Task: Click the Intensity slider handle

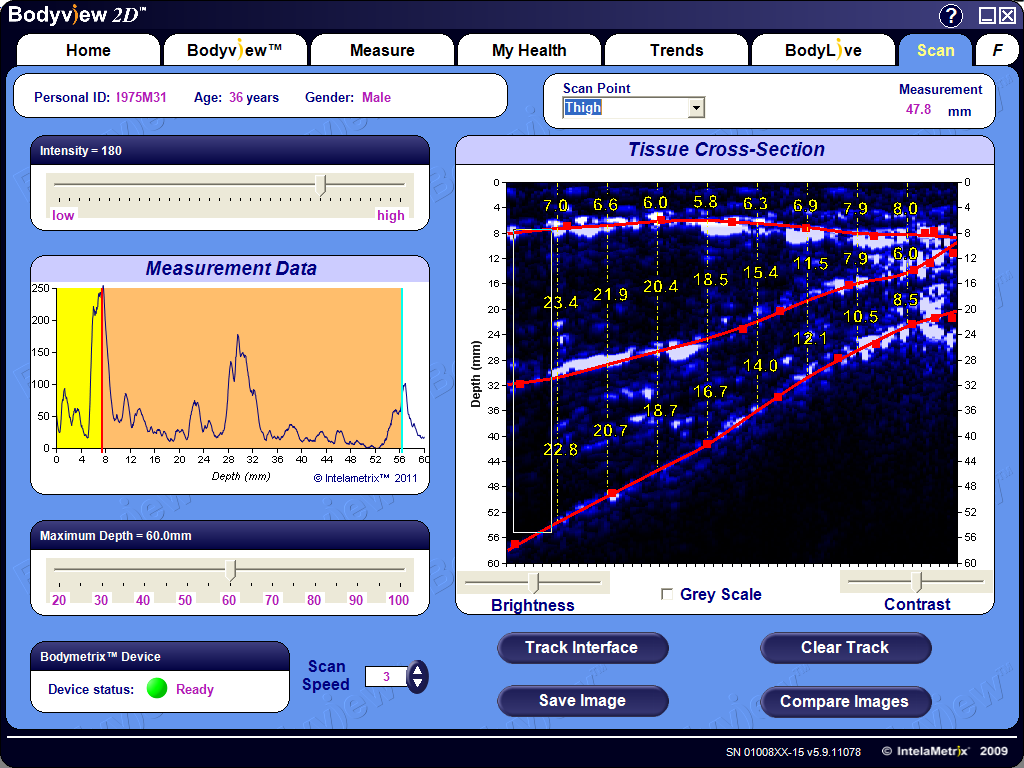Action: coord(321,185)
